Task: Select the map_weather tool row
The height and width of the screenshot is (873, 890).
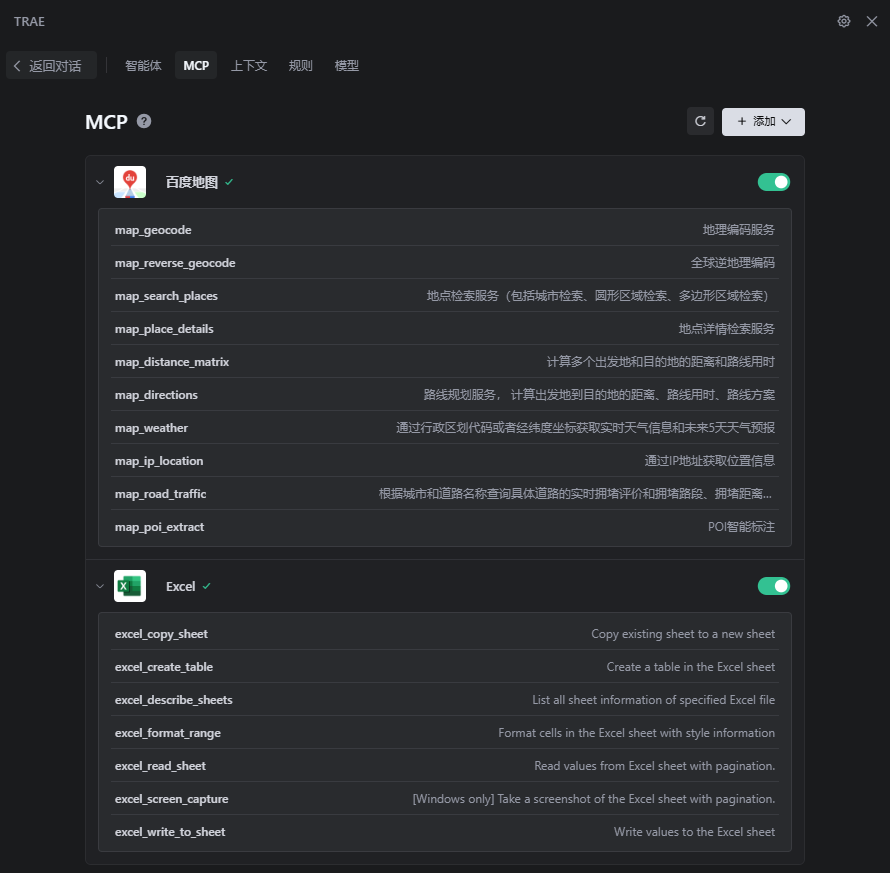Action: [x=444, y=427]
